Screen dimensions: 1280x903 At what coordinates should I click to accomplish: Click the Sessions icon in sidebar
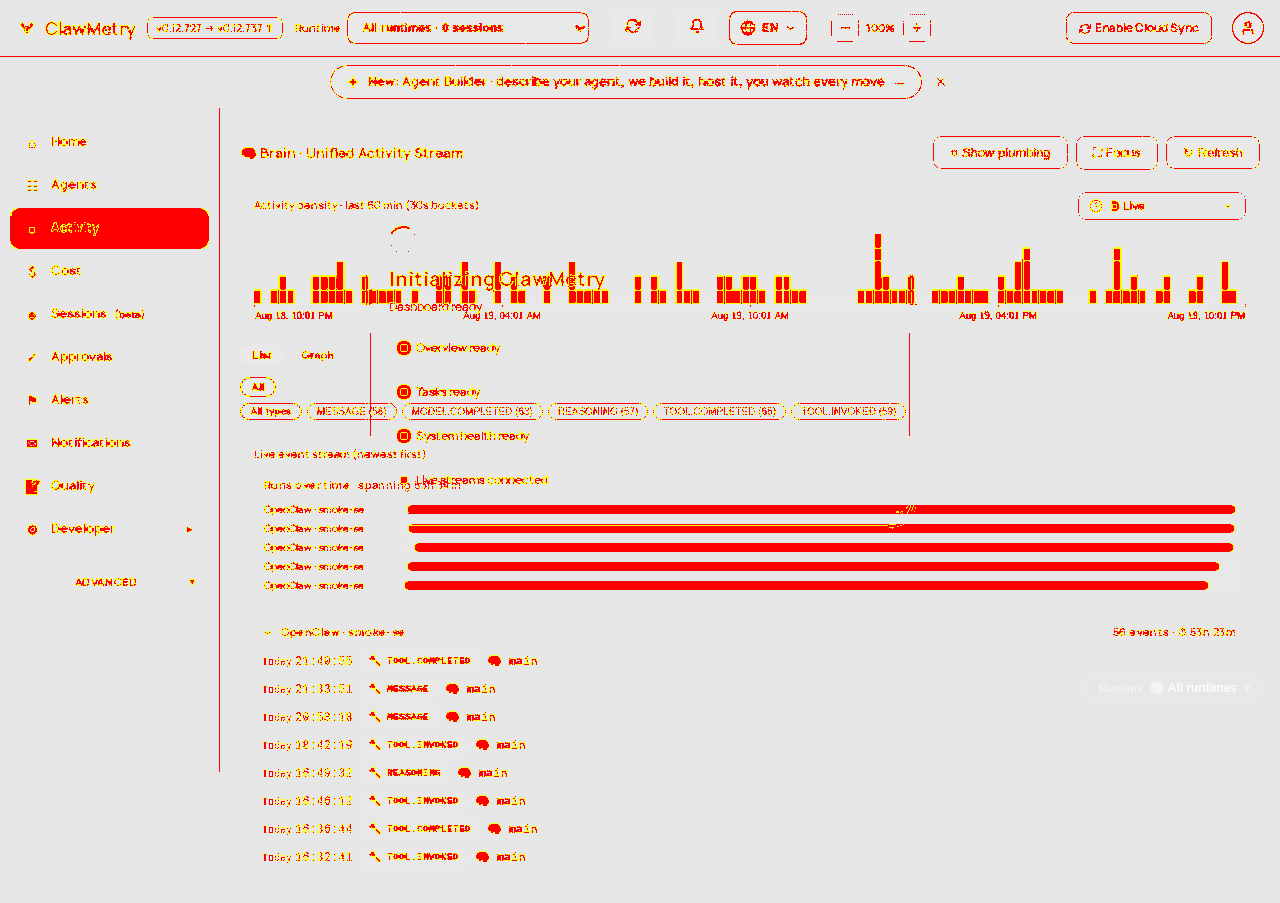pos(32,315)
